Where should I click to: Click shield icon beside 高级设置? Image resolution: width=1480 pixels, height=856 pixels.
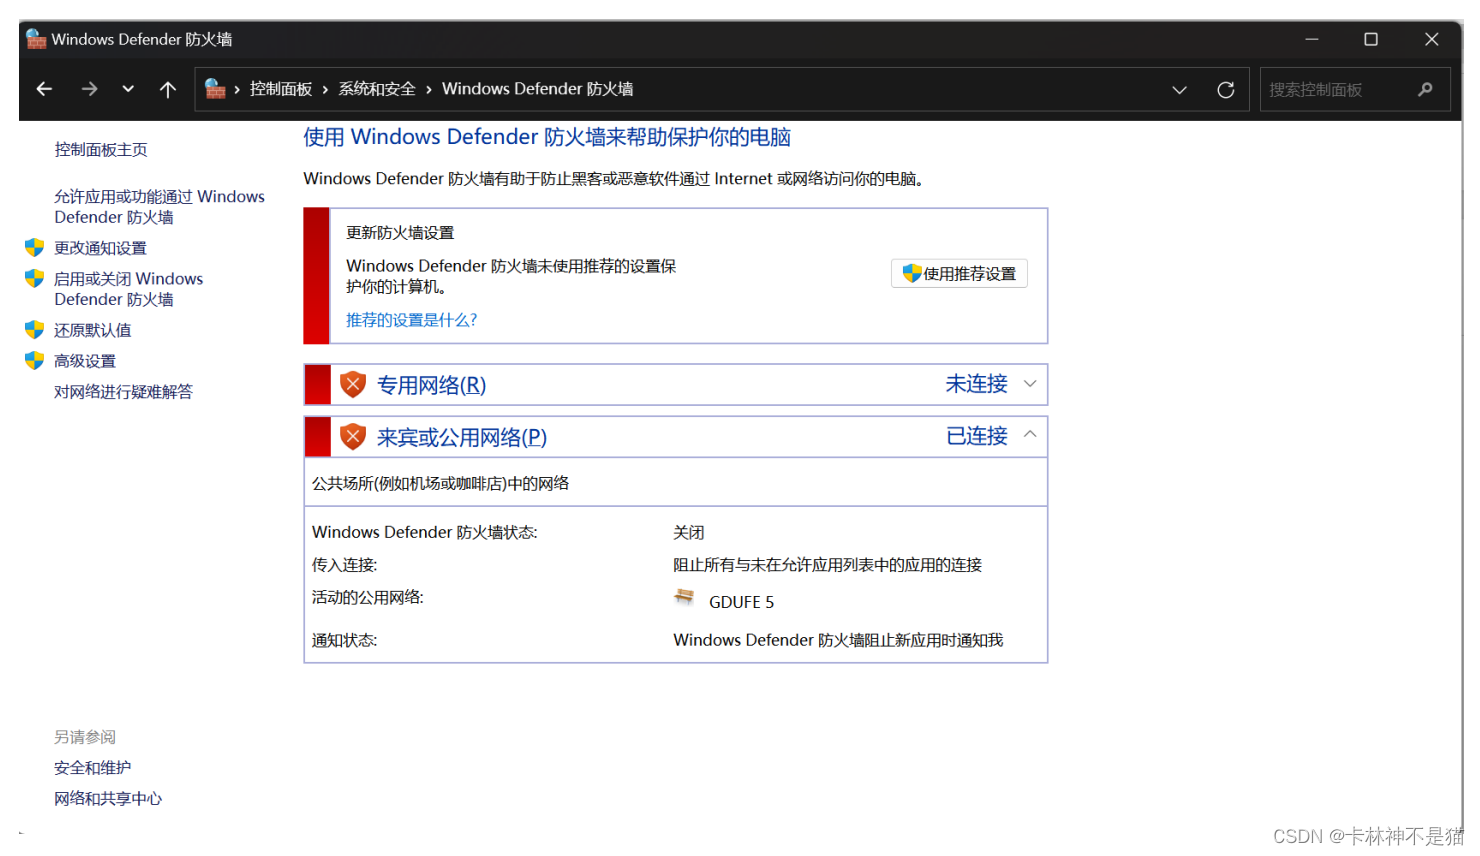click(35, 360)
